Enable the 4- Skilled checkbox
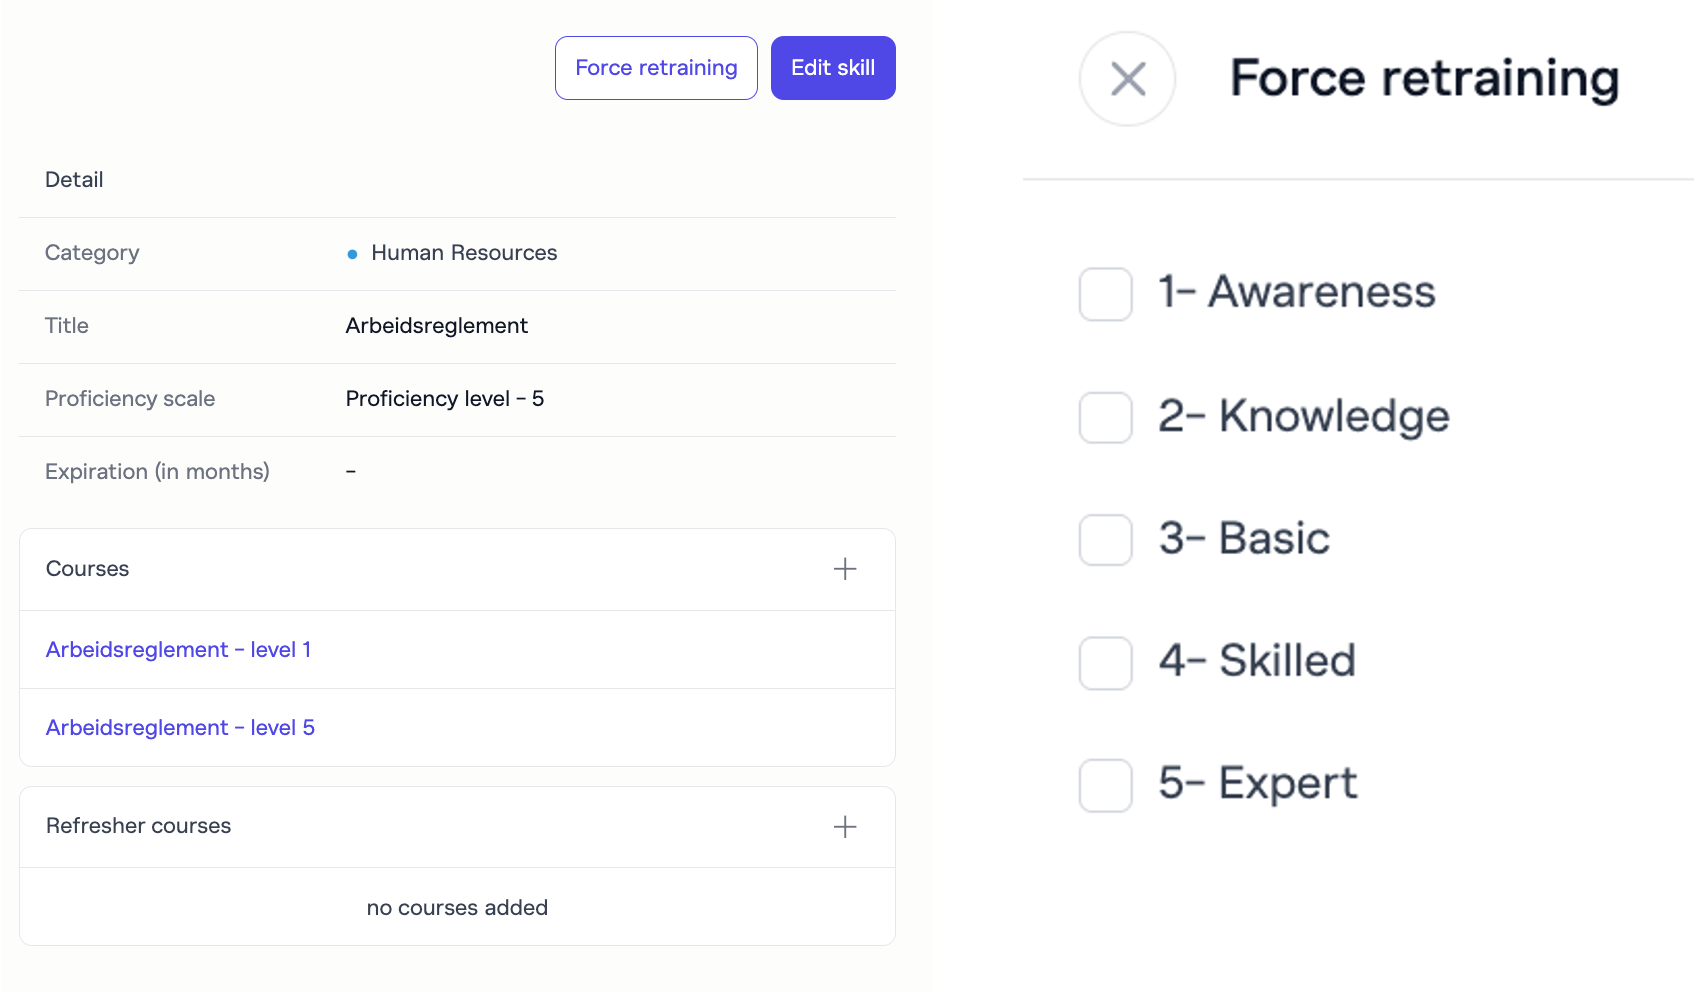 coord(1106,663)
